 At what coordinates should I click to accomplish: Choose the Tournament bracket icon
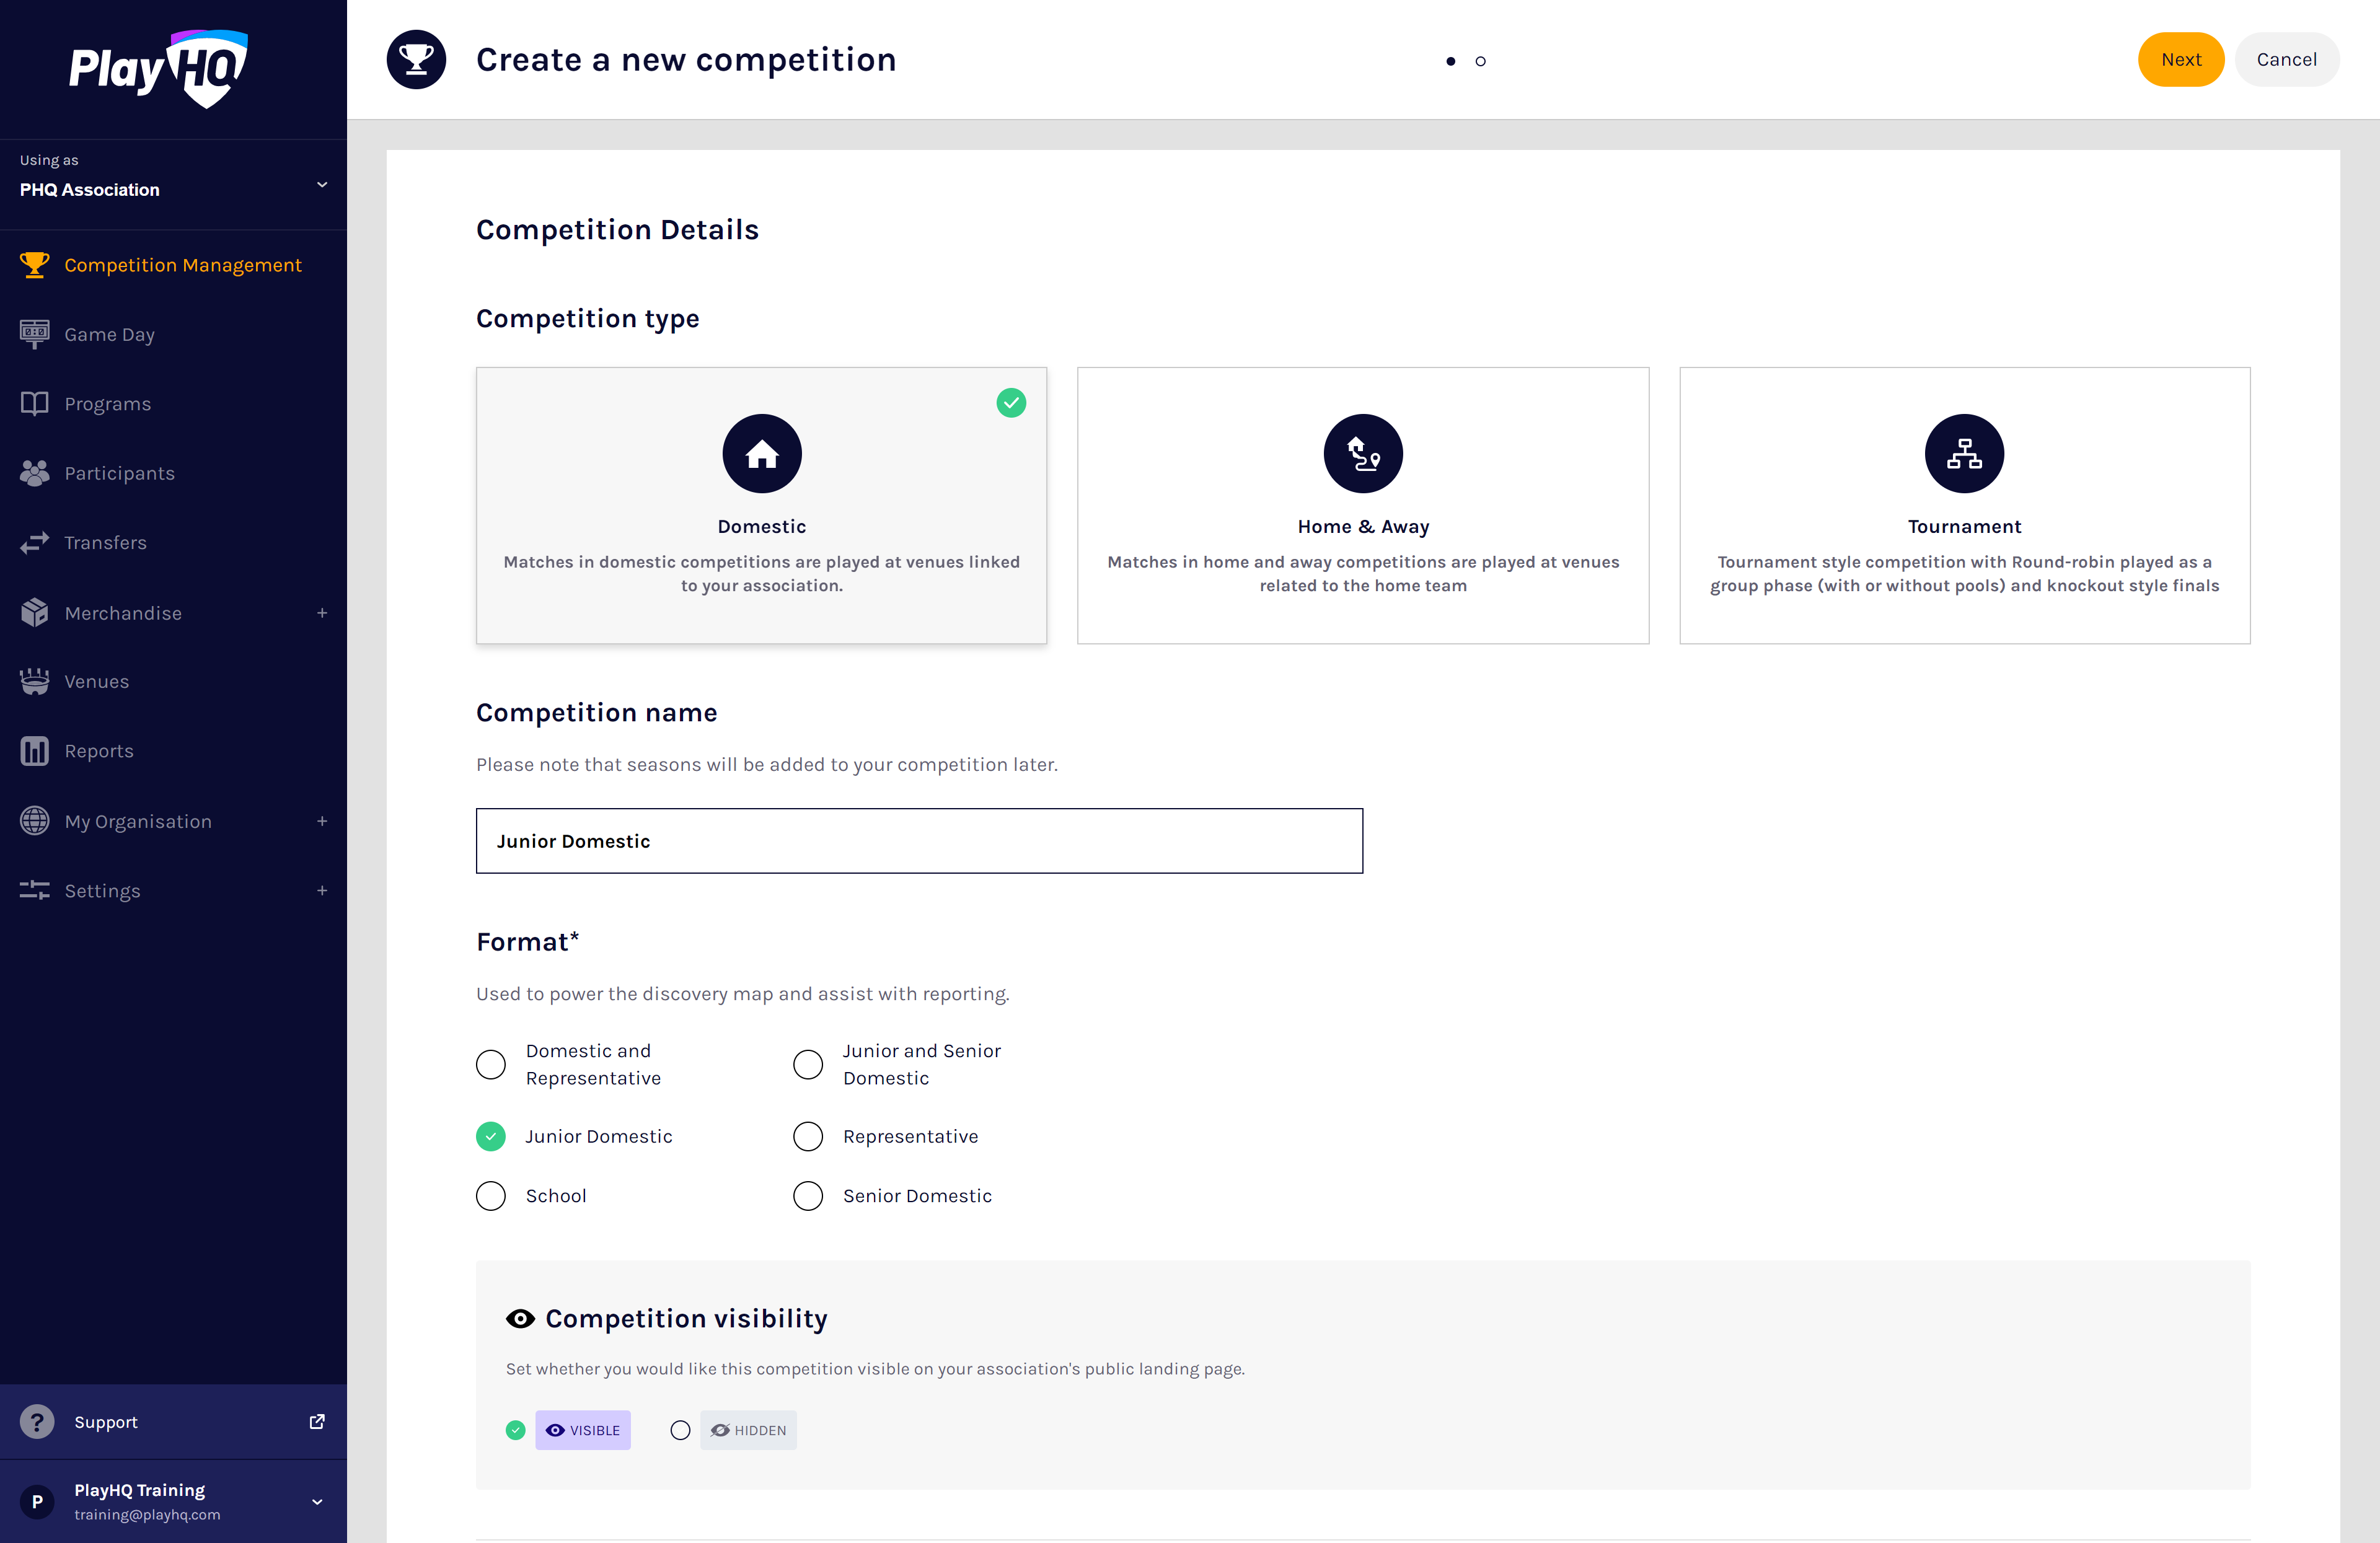coord(1963,454)
